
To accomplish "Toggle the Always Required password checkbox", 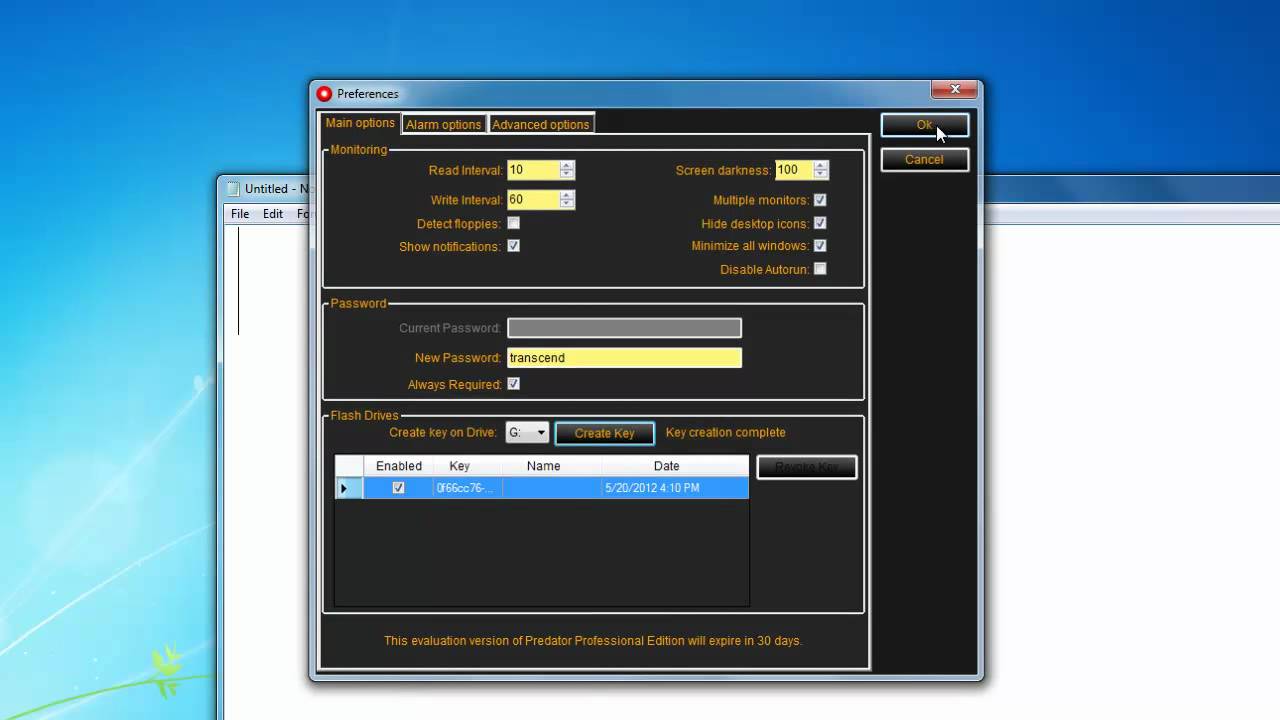I will point(513,384).
